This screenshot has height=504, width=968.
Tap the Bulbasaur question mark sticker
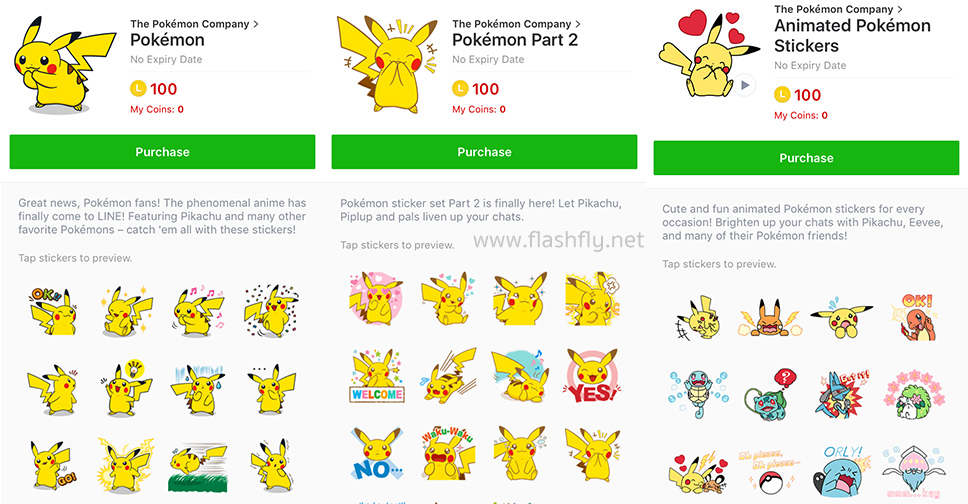tap(770, 395)
